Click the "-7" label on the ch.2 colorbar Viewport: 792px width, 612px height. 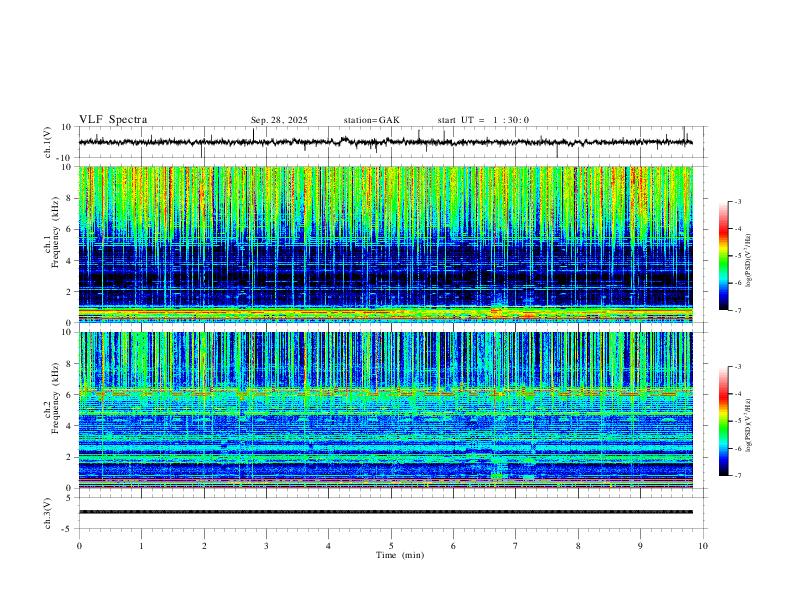pos(737,476)
